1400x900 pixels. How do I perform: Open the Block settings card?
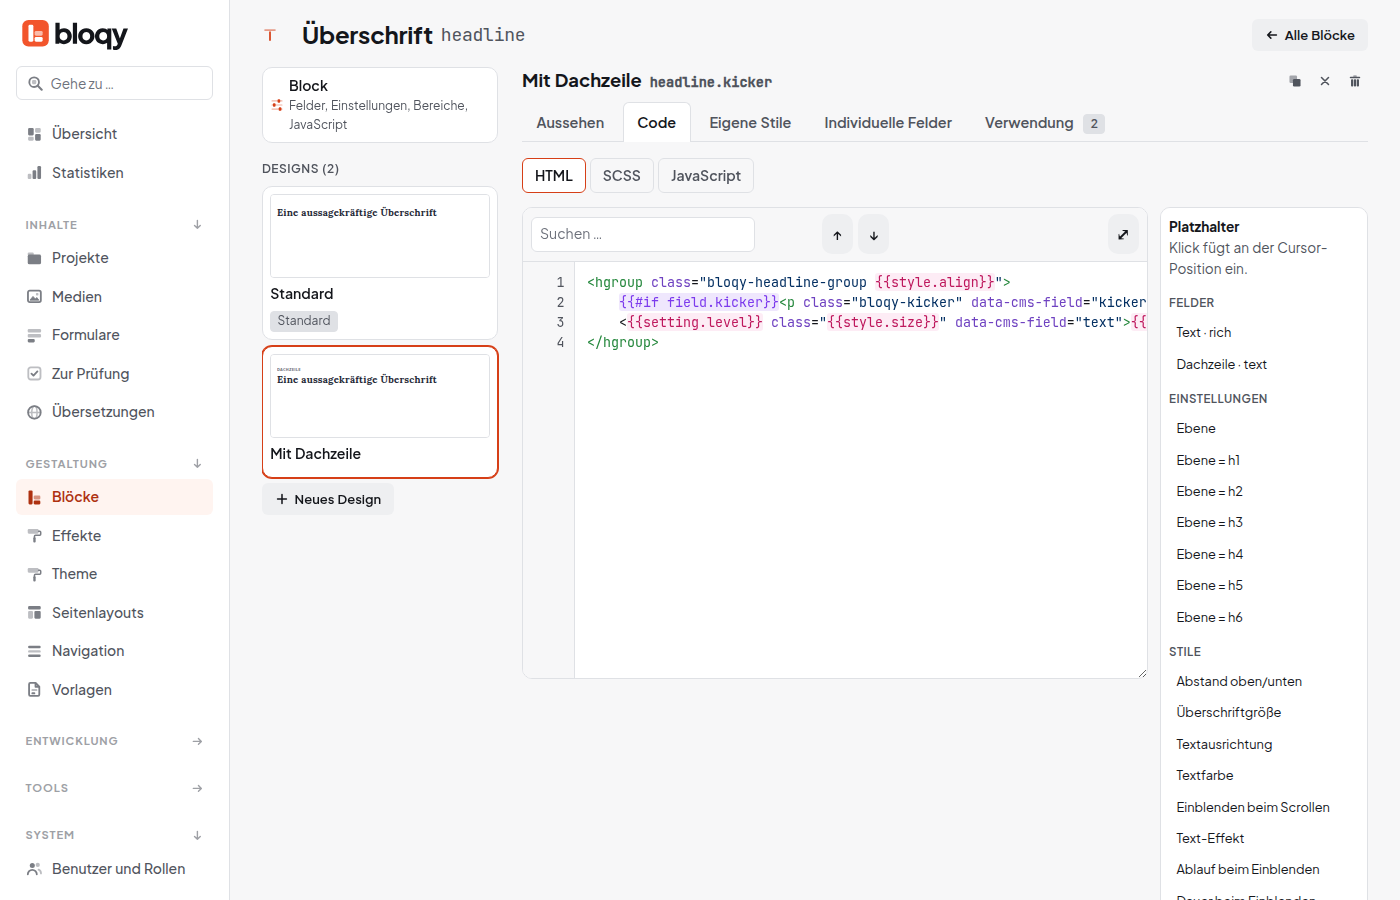point(380,105)
